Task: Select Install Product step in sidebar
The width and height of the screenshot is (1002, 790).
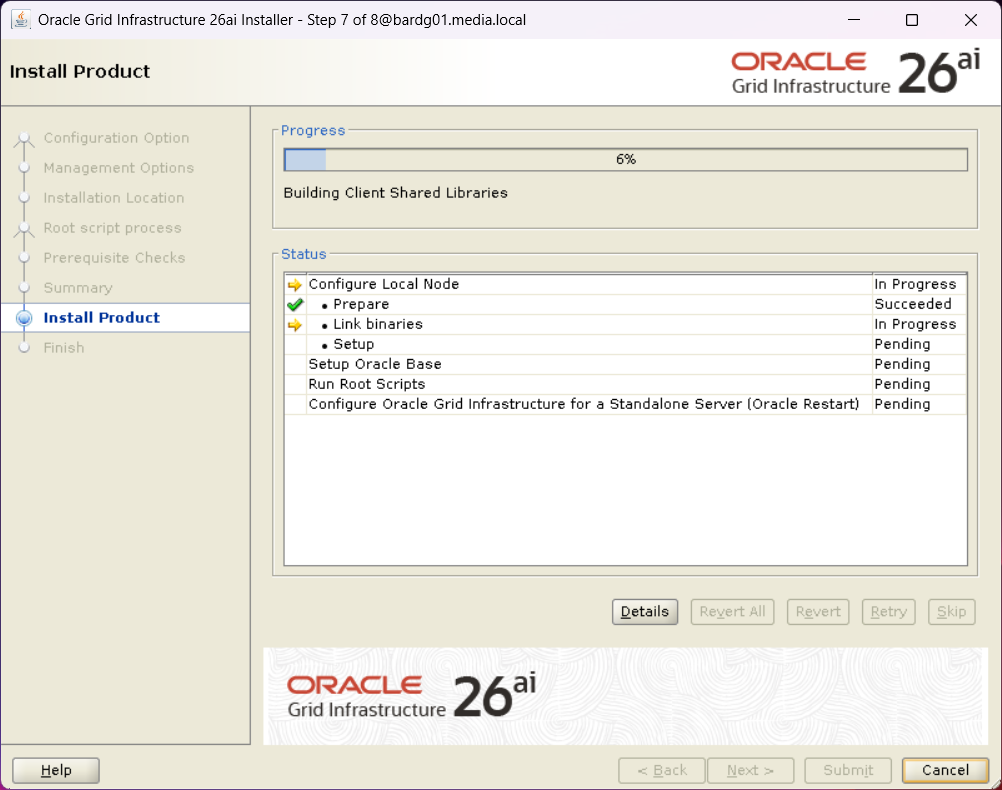Action: 102,318
